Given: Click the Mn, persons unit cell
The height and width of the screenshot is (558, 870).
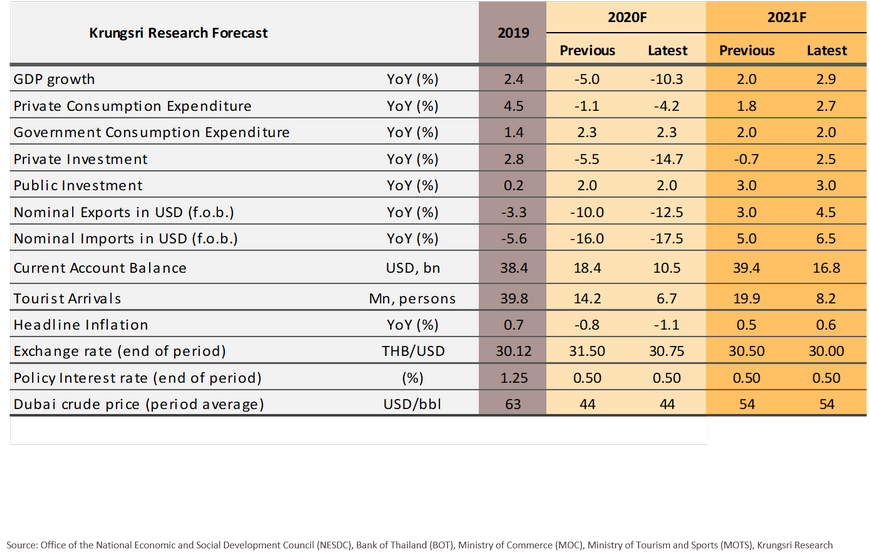Looking at the screenshot, I should (412, 298).
